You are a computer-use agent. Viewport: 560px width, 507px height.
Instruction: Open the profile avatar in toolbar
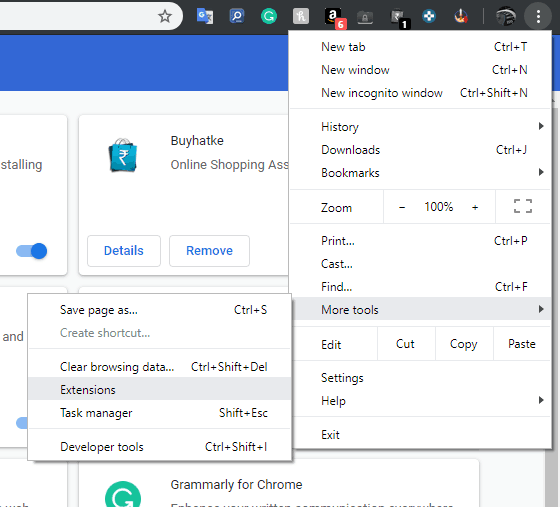pos(506,16)
